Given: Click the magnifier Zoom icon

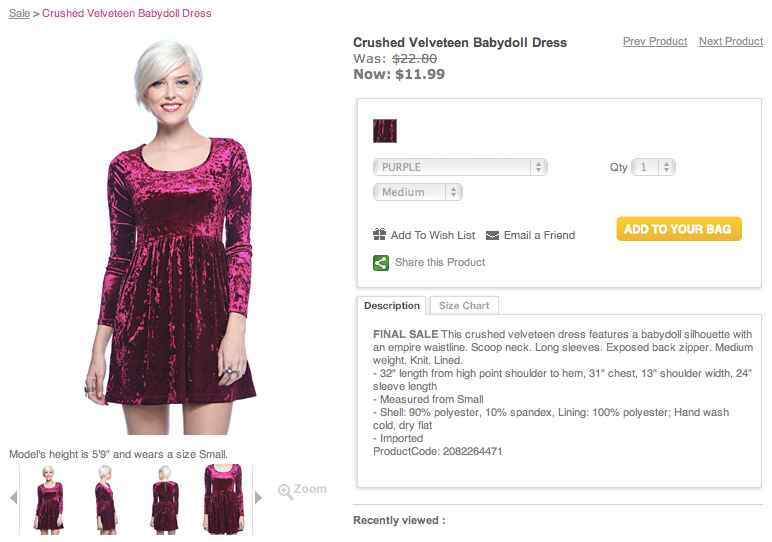Looking at the screenshot, I should [x=286, y=491].
